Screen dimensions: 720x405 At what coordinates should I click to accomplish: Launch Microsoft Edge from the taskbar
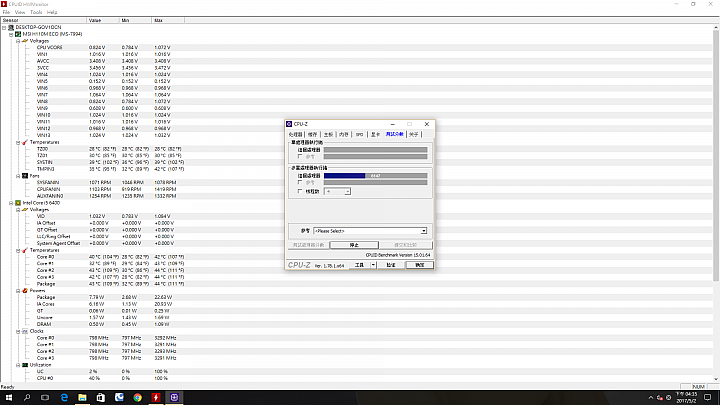64,398
